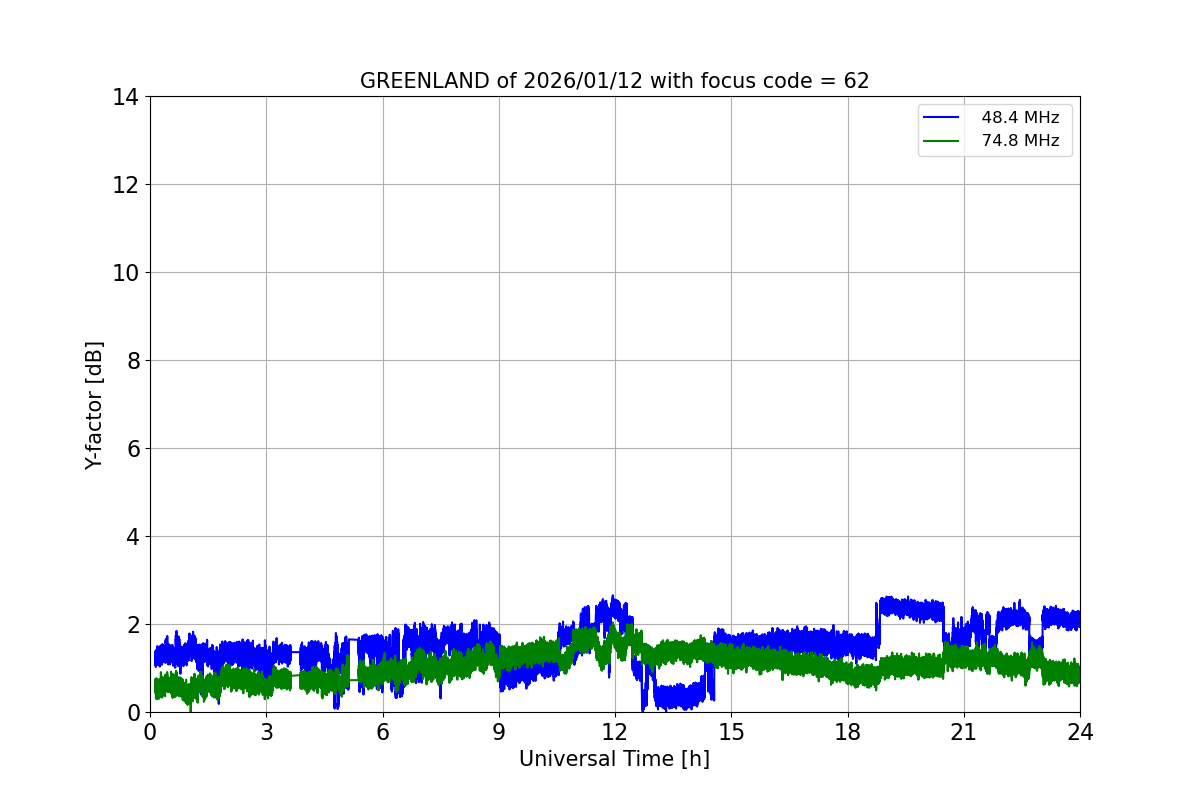Click the x-axis tick label 15
This screenshot has height=800, width=1200.
click(731, 732)
